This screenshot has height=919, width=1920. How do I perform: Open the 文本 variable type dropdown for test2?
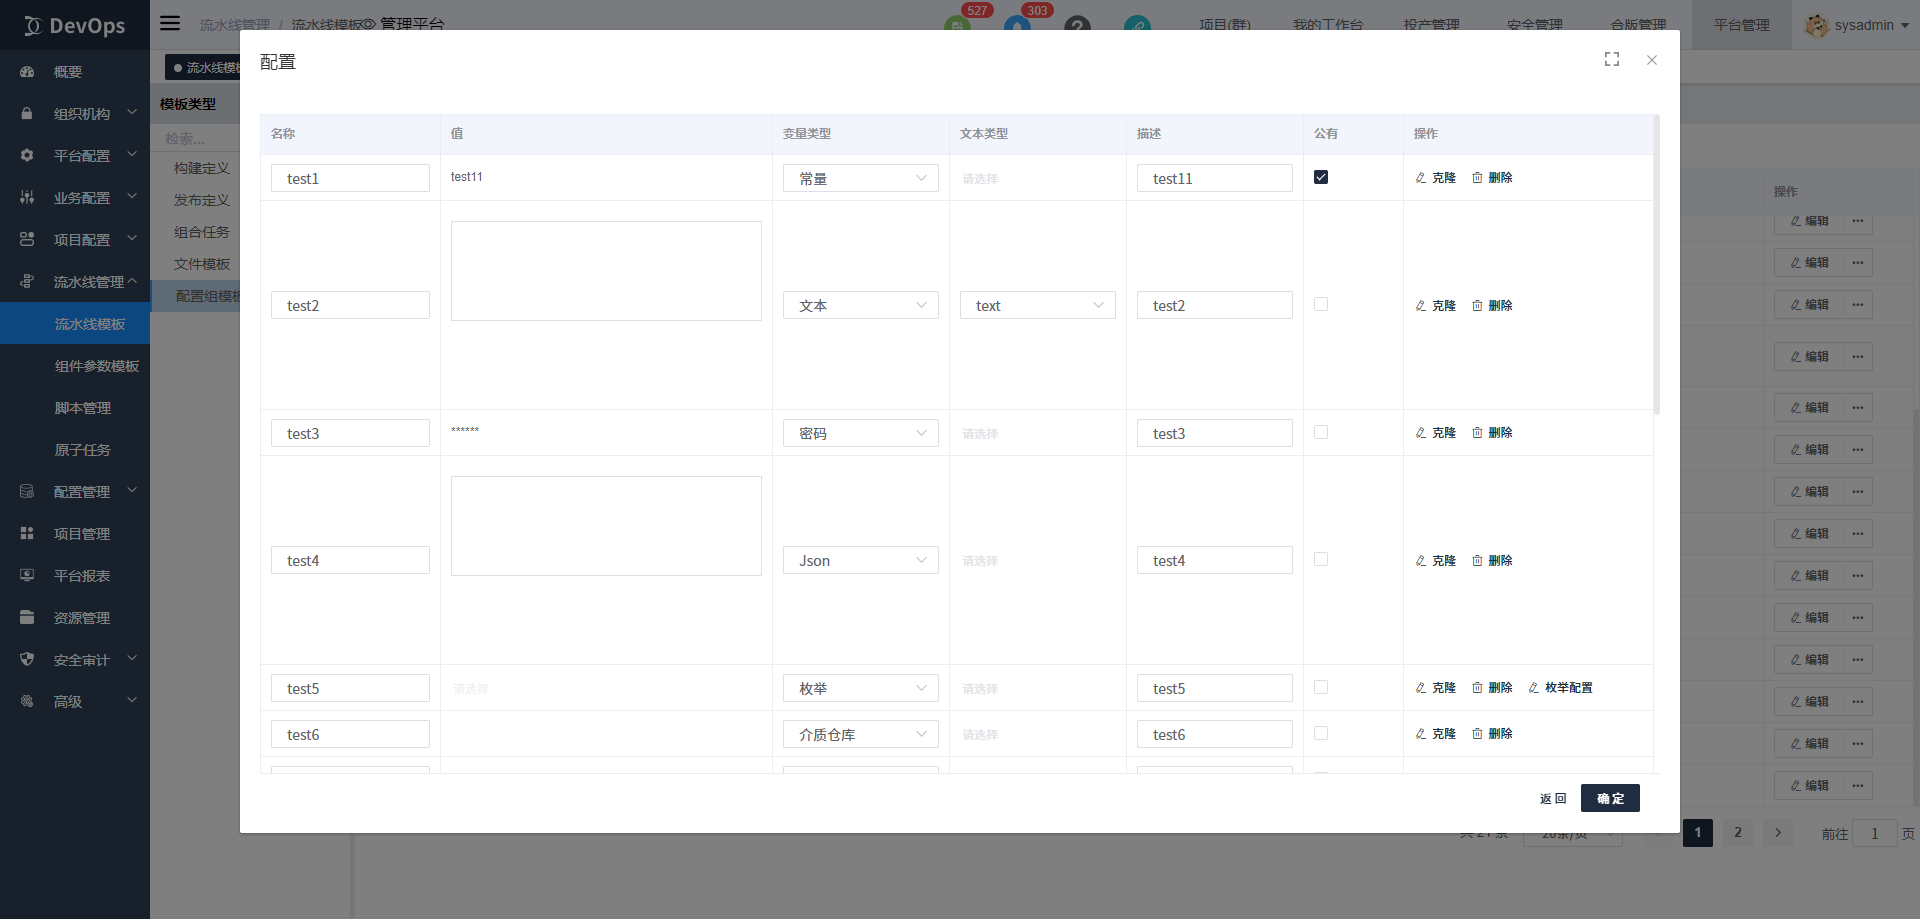860,305
